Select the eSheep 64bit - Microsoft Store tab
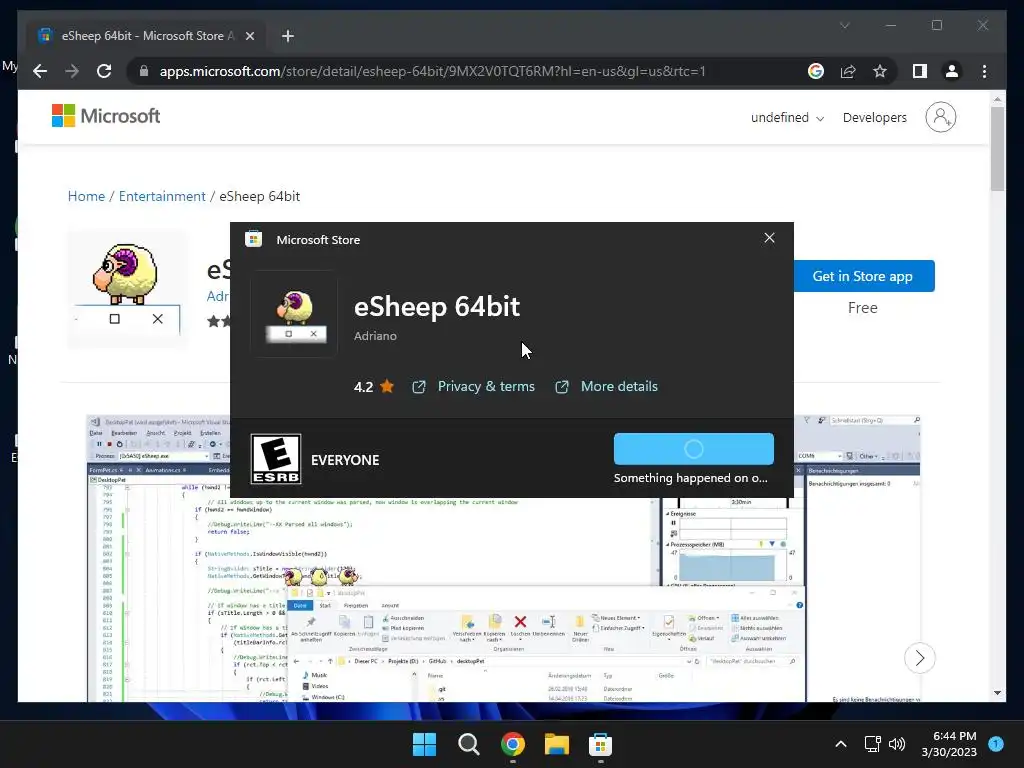 pos(146,36)
